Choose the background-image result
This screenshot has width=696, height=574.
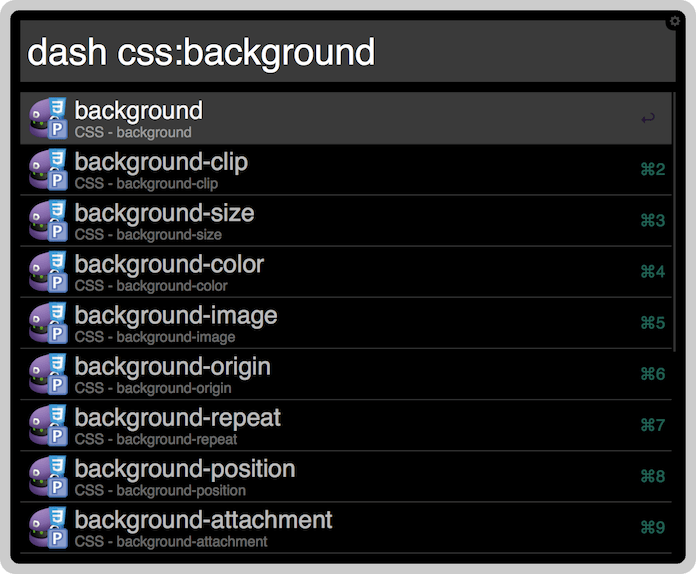(346, 323)
